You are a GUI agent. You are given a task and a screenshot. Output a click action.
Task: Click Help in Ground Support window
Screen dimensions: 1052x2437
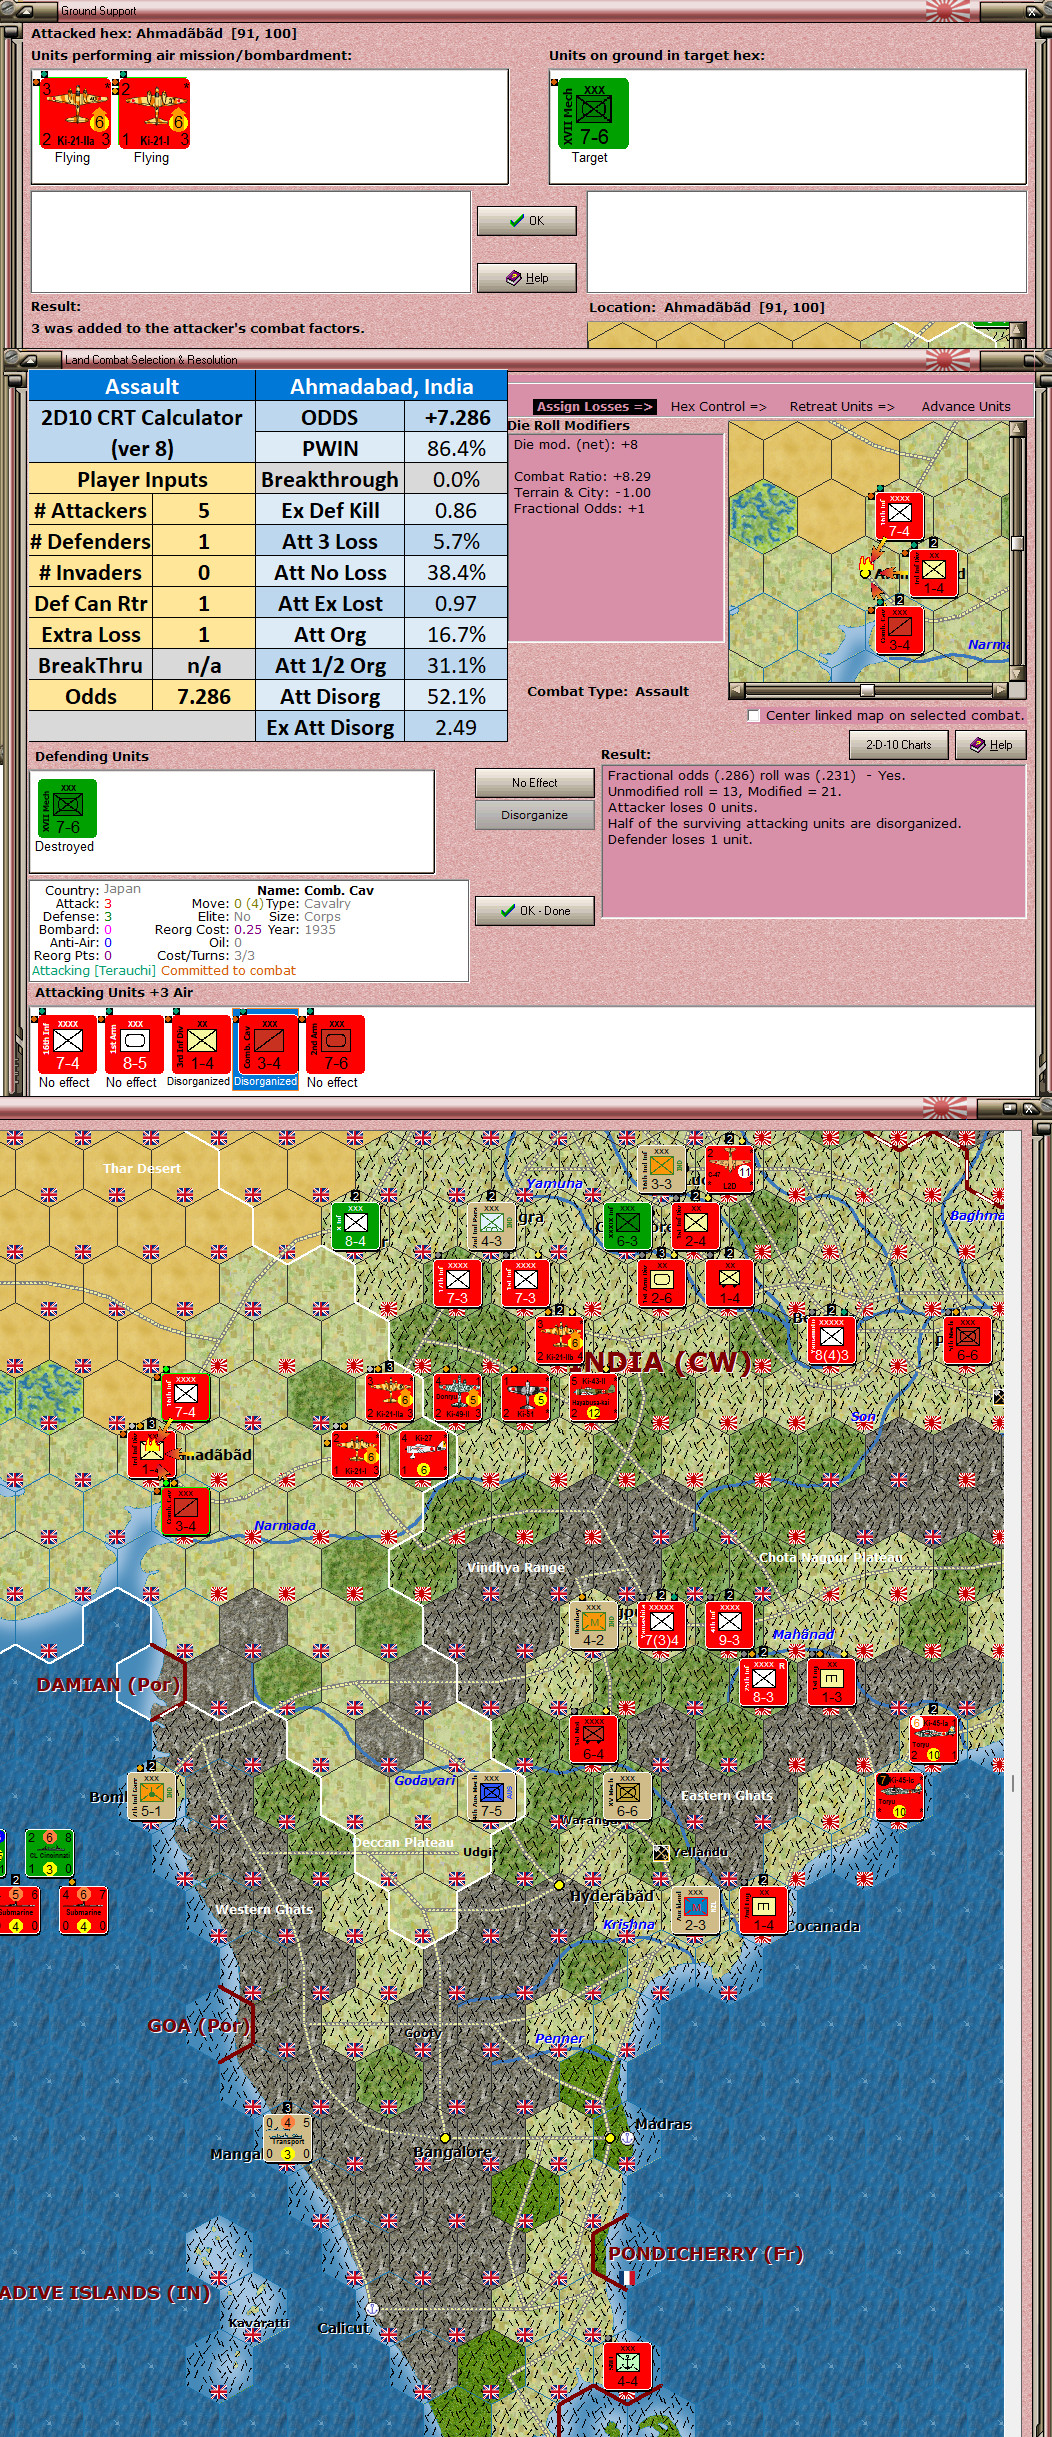527,278
